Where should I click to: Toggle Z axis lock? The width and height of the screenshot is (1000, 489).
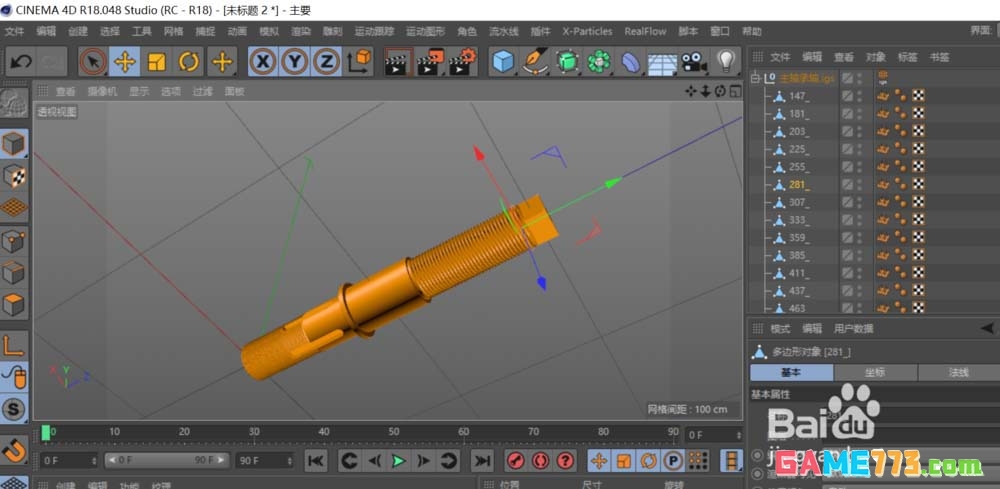point(327,62)
